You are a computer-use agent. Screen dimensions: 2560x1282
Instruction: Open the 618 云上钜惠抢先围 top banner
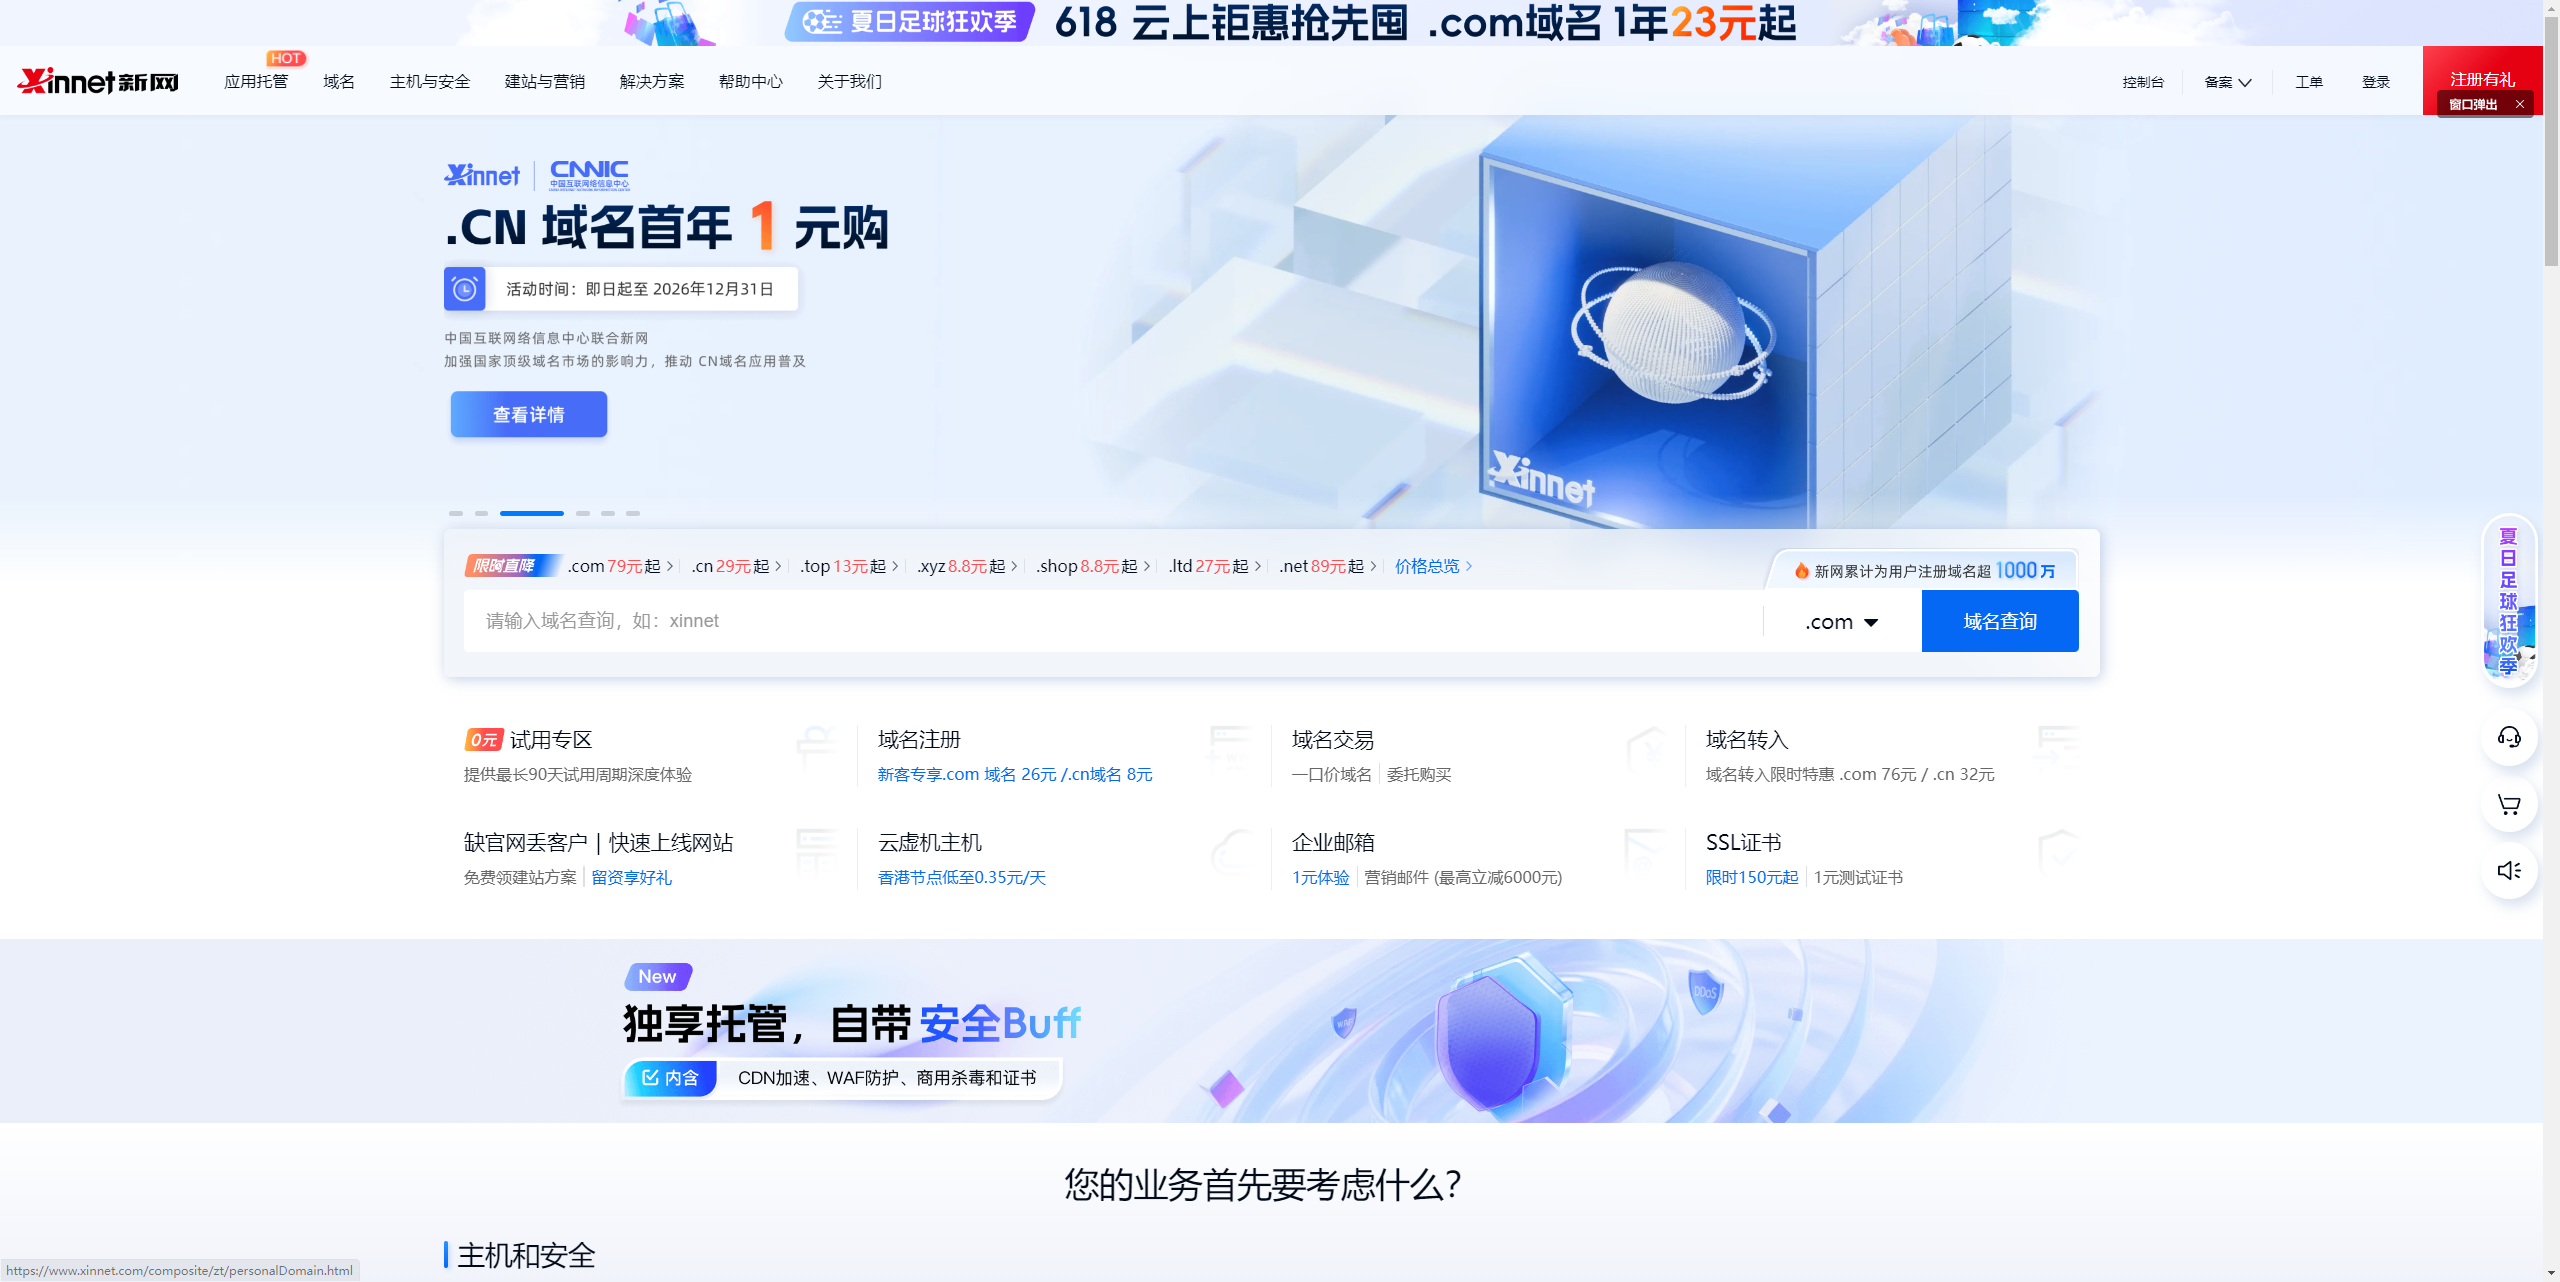[x=1271, y=23]
